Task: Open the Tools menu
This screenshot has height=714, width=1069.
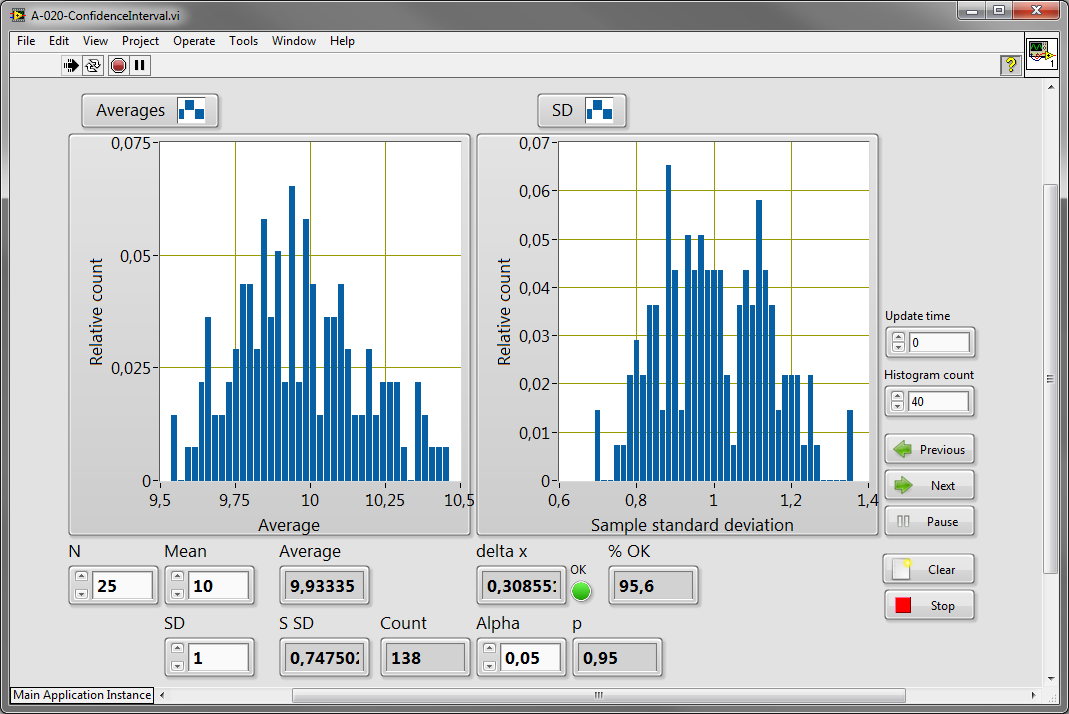Action: (x=243, y=41)
